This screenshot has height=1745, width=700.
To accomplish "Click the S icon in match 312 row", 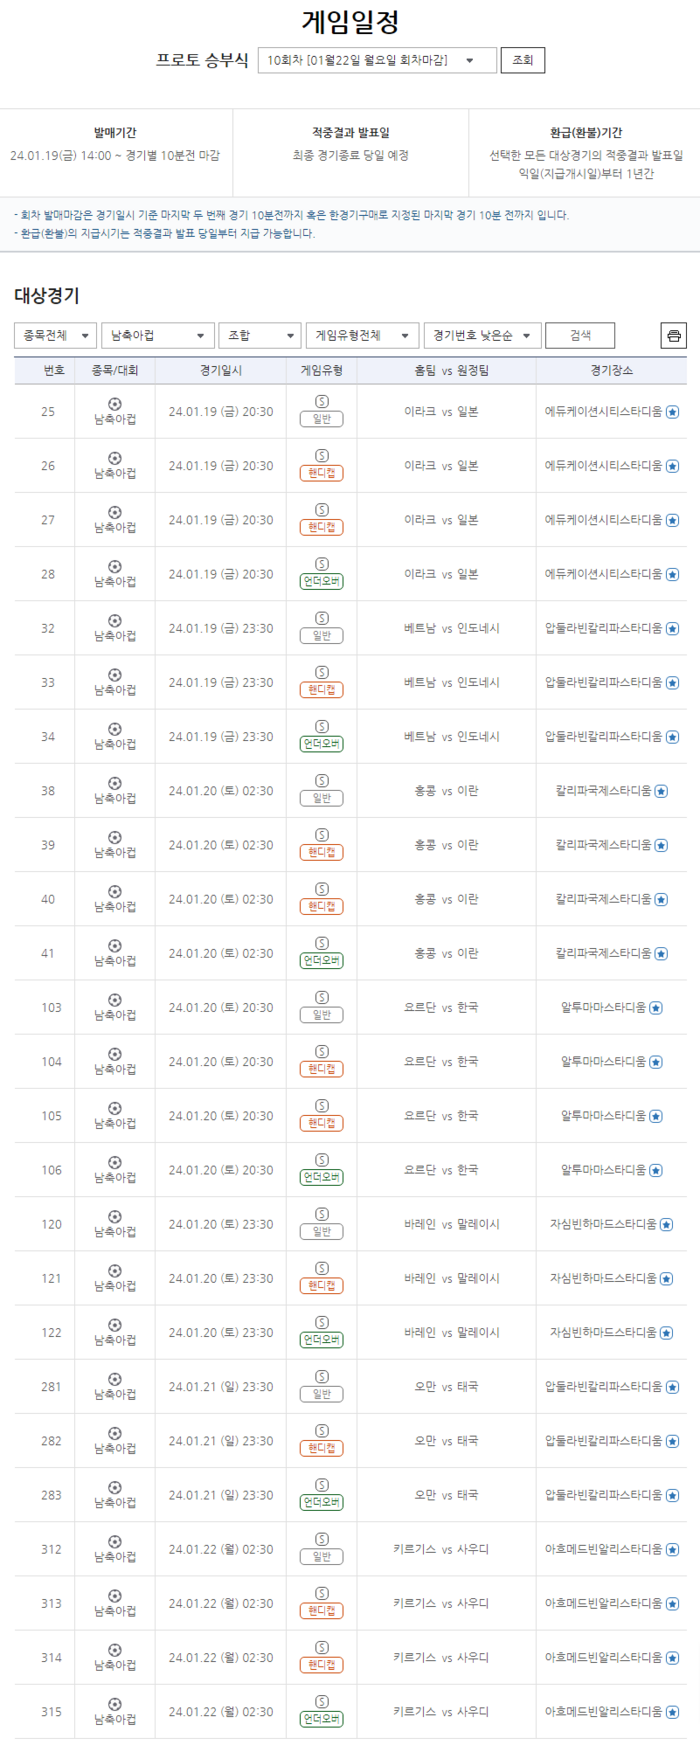I will pos(322,1540).
